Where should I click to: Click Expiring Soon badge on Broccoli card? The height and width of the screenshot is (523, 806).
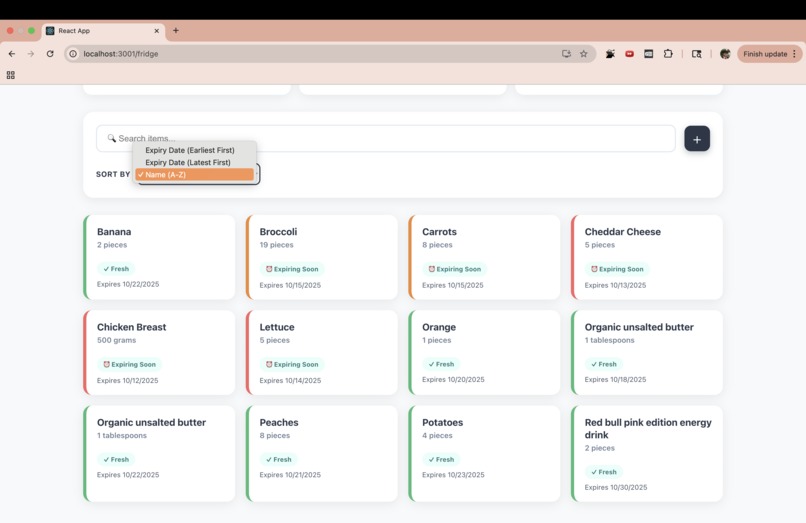click(292, 269)
